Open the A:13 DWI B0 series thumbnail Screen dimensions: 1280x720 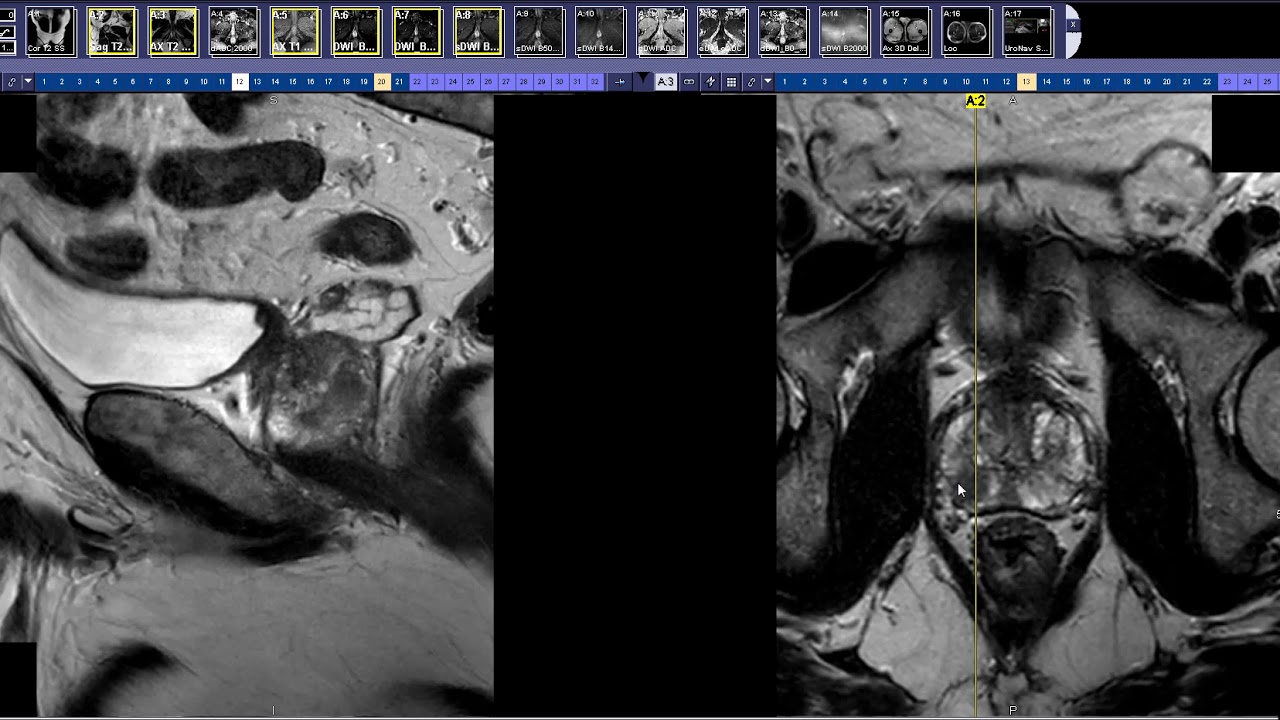[782, 31]
